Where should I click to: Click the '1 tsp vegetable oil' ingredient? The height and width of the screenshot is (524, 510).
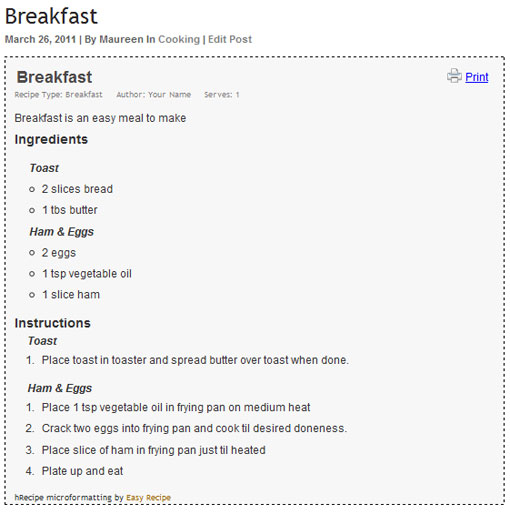point(87,274)
